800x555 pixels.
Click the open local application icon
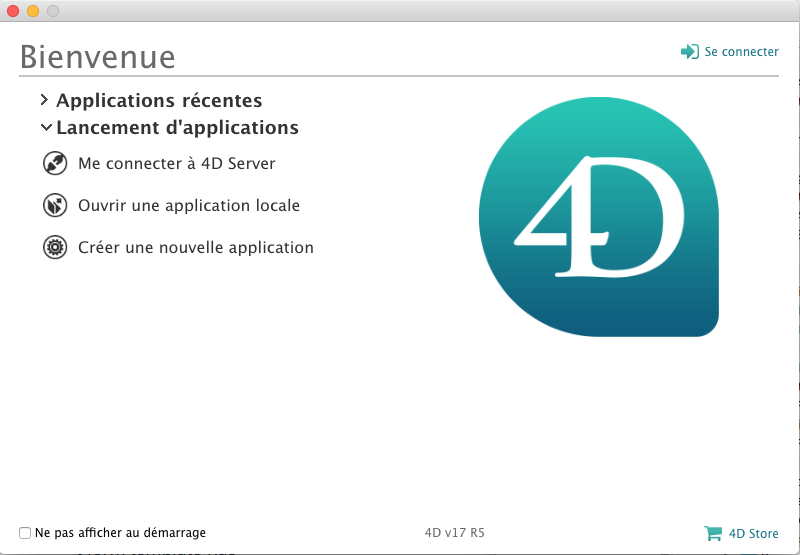54,205
